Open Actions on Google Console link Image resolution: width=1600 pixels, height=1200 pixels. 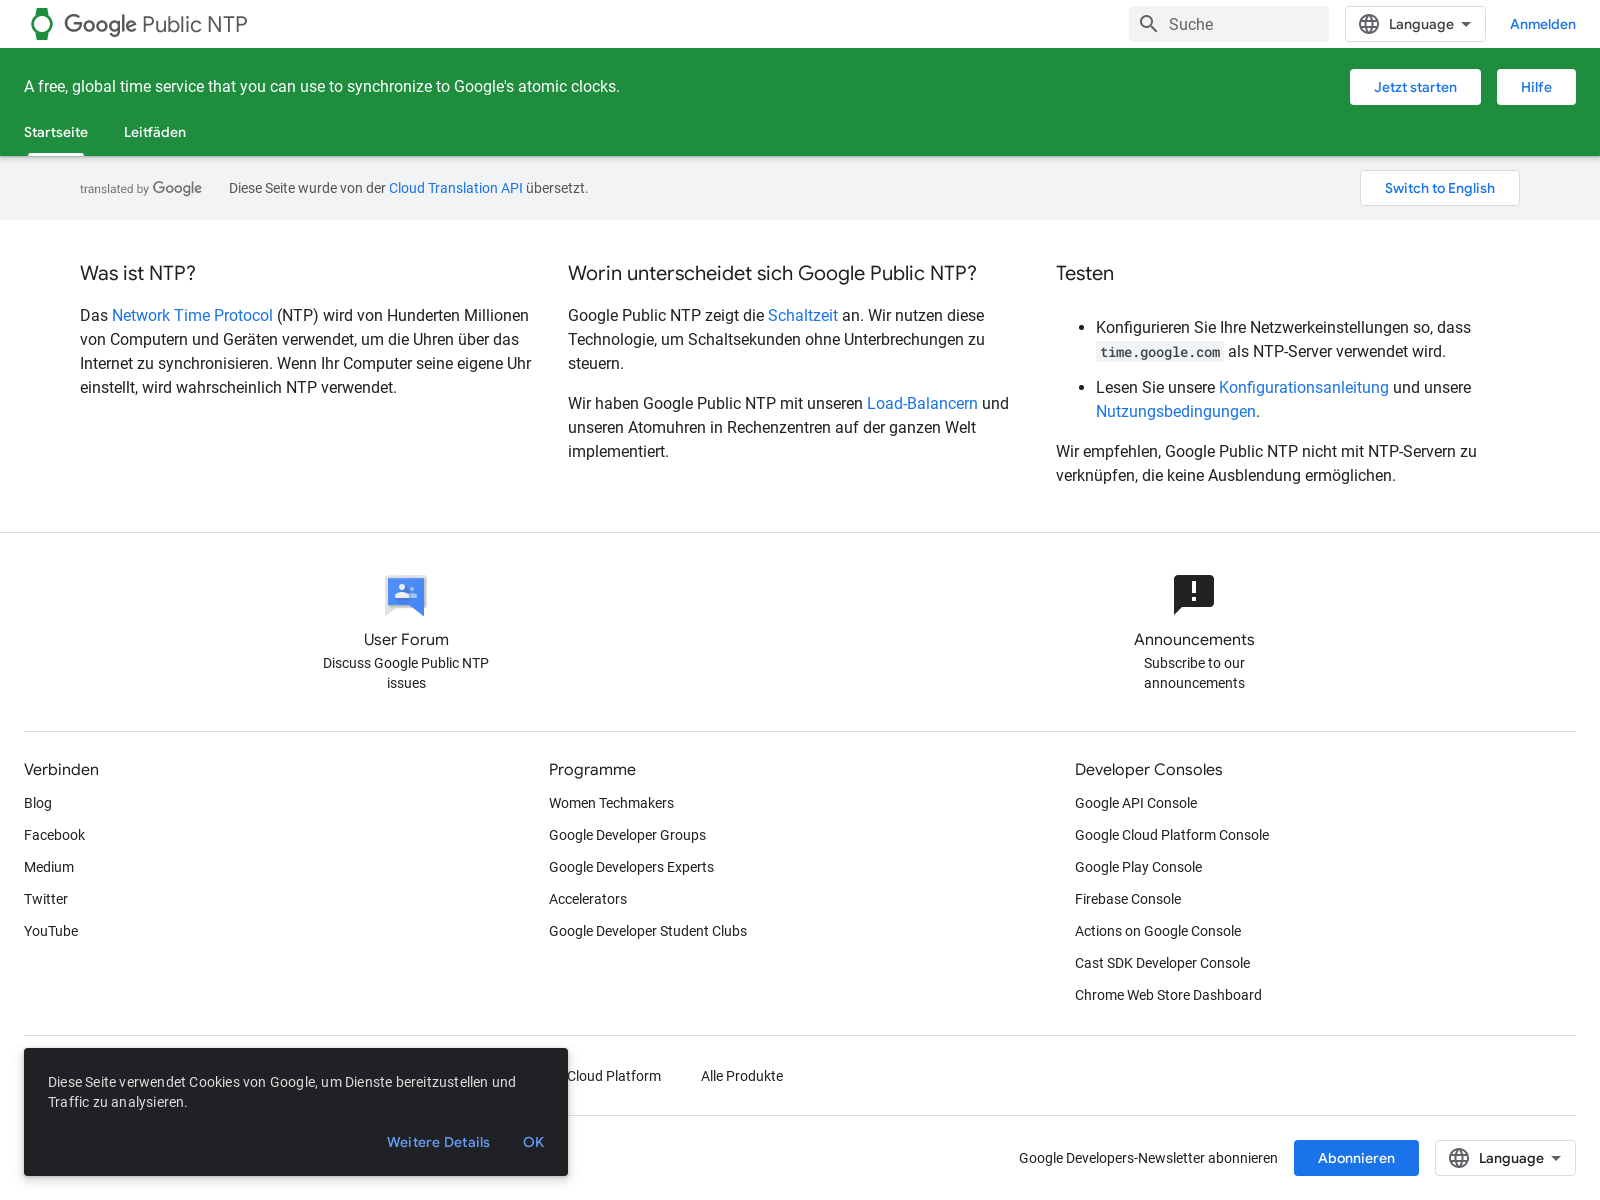coord(1158,931)
